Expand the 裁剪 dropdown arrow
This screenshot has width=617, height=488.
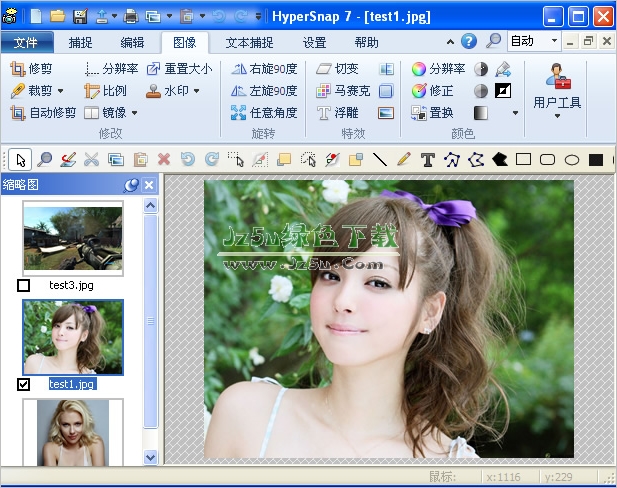click(61, 91)
